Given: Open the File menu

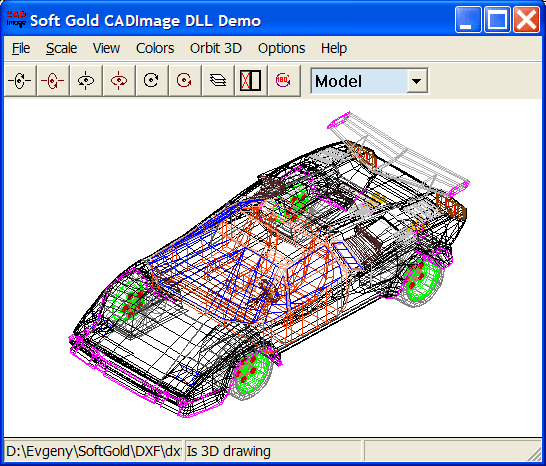Looking at the screenshot, I should tap(21, 48).
